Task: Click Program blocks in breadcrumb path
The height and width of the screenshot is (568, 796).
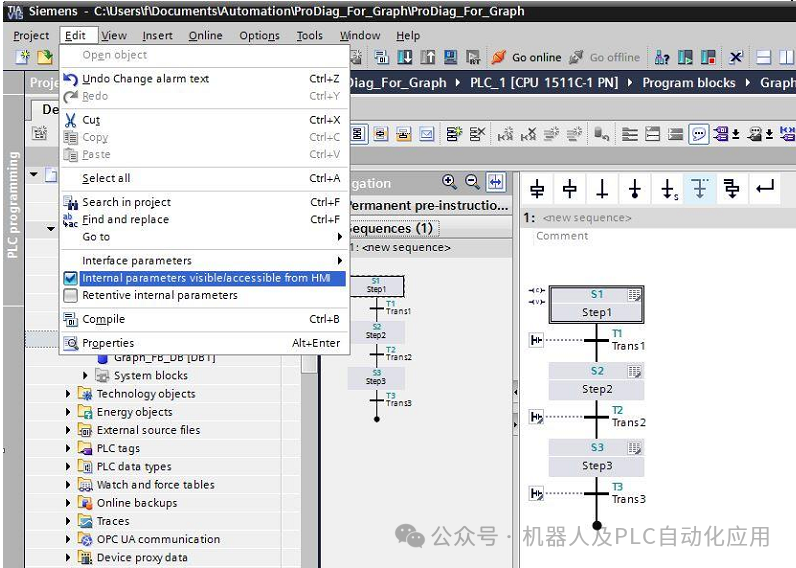Action: coord(689,83)
